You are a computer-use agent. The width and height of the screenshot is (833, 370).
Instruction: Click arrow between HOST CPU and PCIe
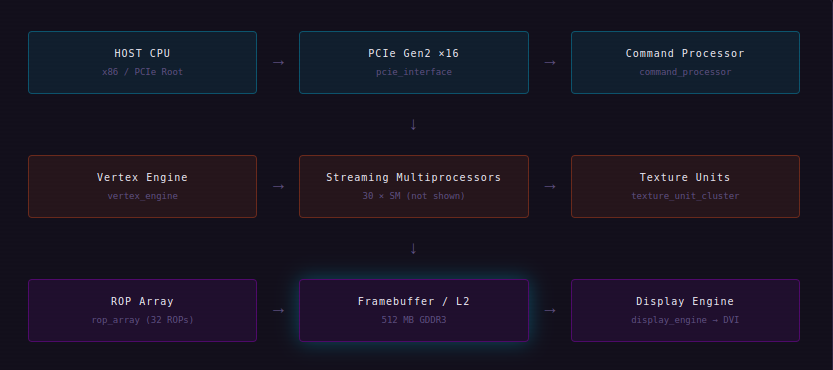278,63
